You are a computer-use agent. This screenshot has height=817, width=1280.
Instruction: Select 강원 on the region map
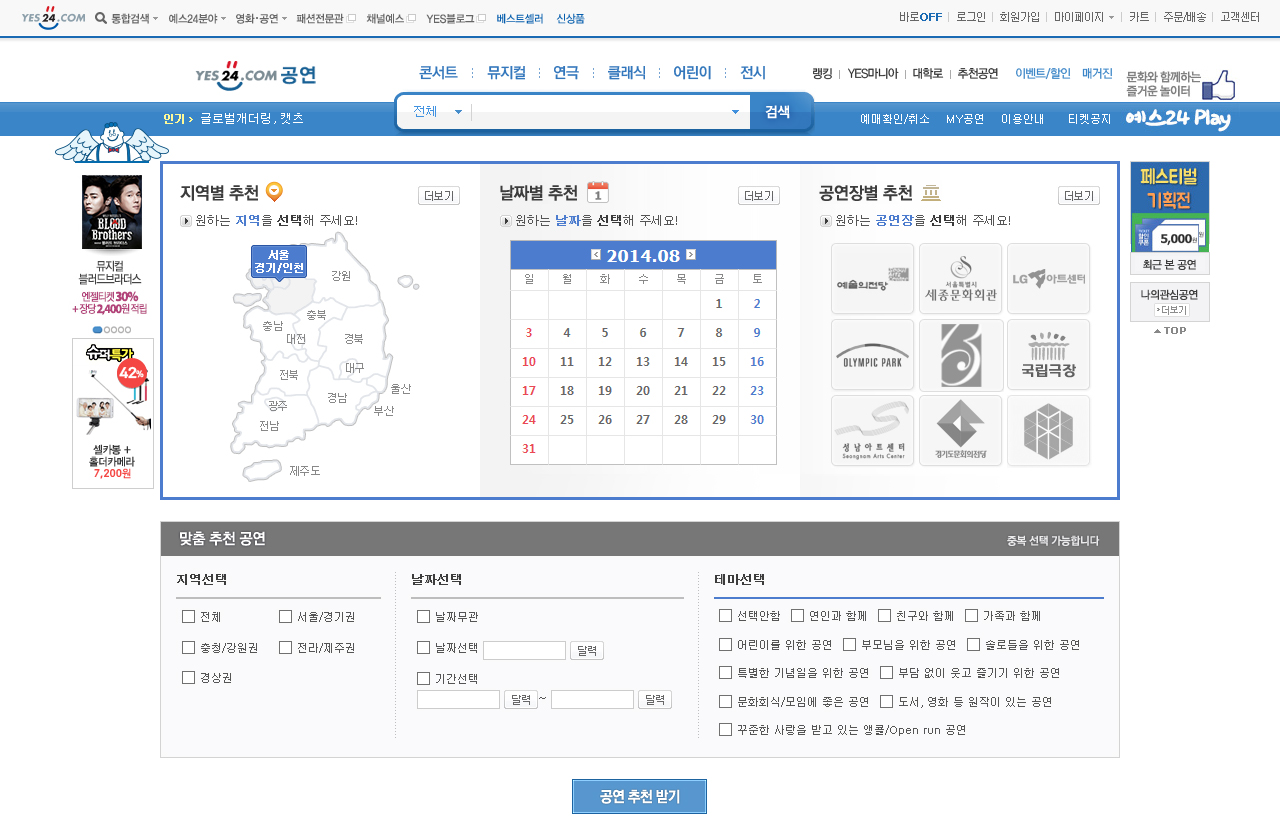click(341, 275)
